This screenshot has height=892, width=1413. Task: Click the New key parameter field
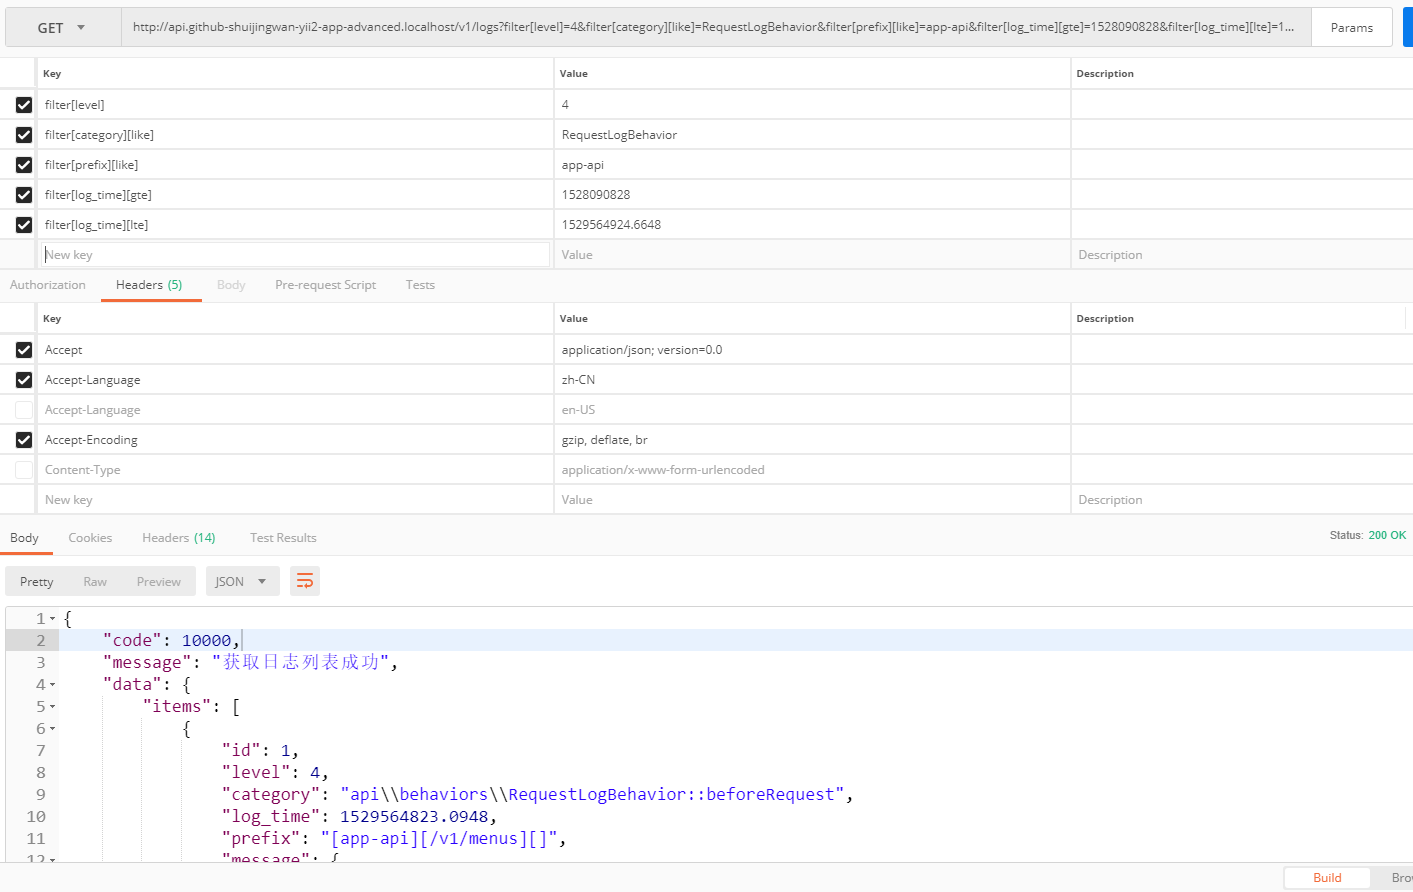point(295,255)
